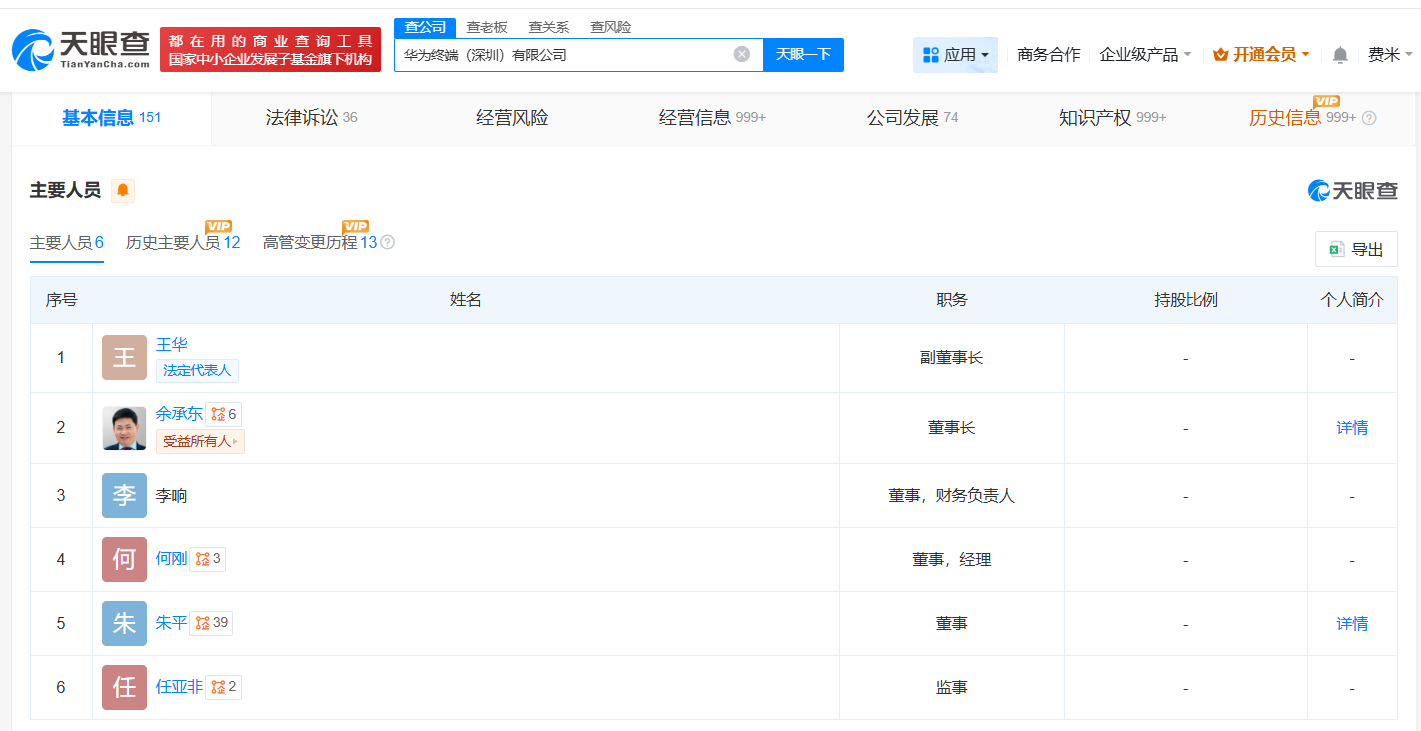Select the 历史主要人员 12 sub-tab

pyautogui.click(x=183, y=242)
